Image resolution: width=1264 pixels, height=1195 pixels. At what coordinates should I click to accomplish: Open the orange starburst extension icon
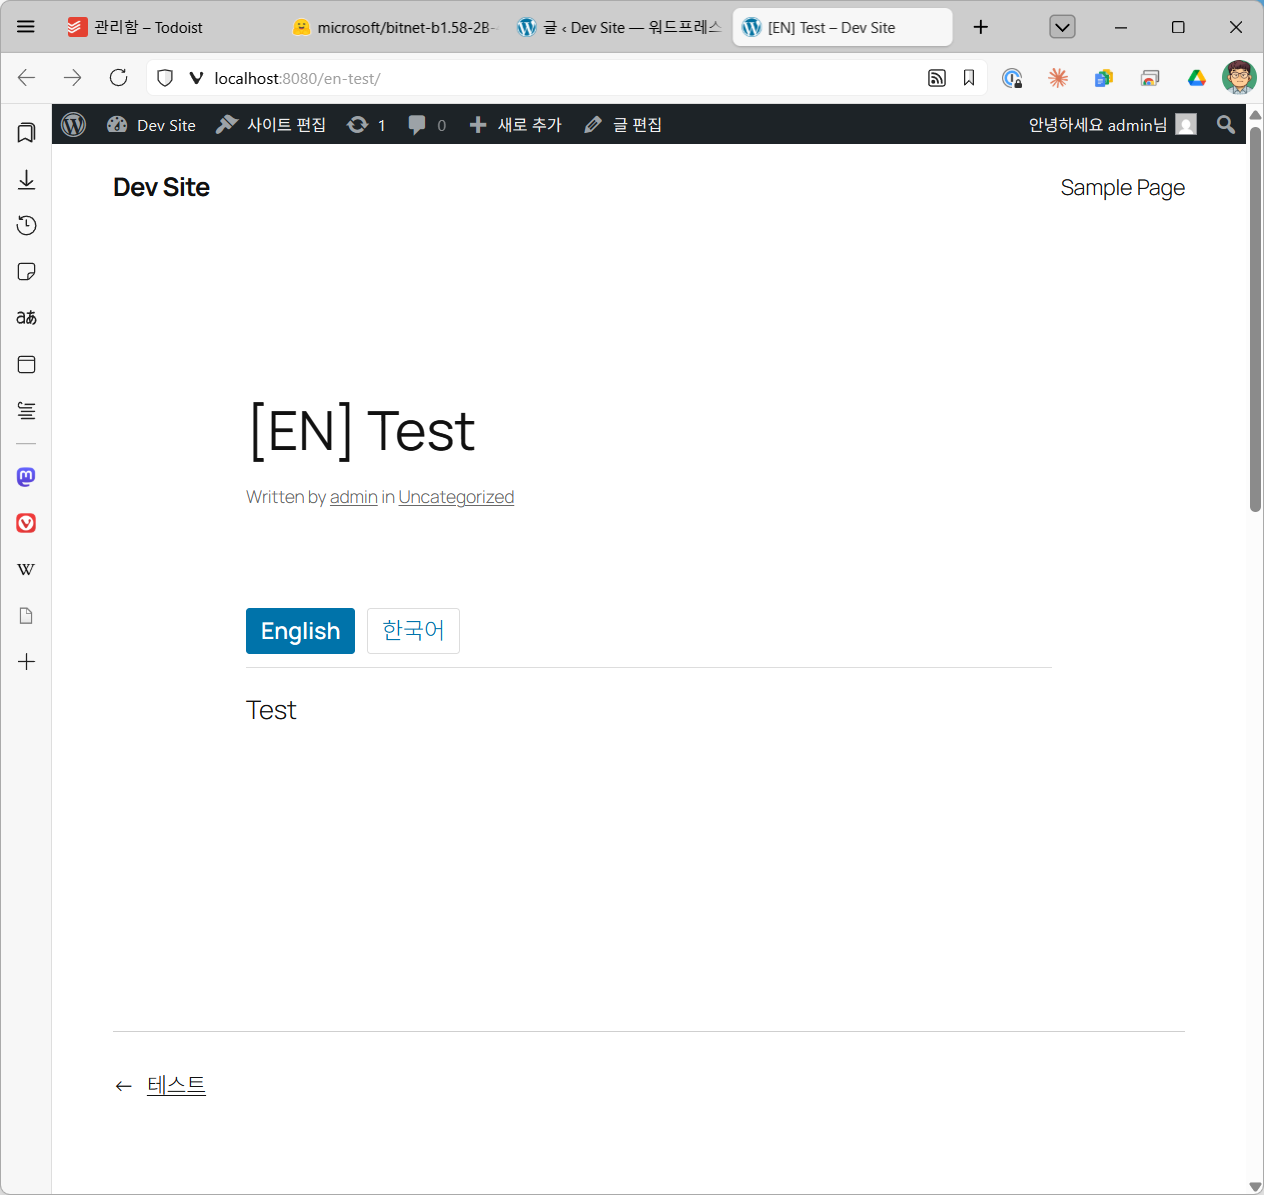tap(1058, 78)
